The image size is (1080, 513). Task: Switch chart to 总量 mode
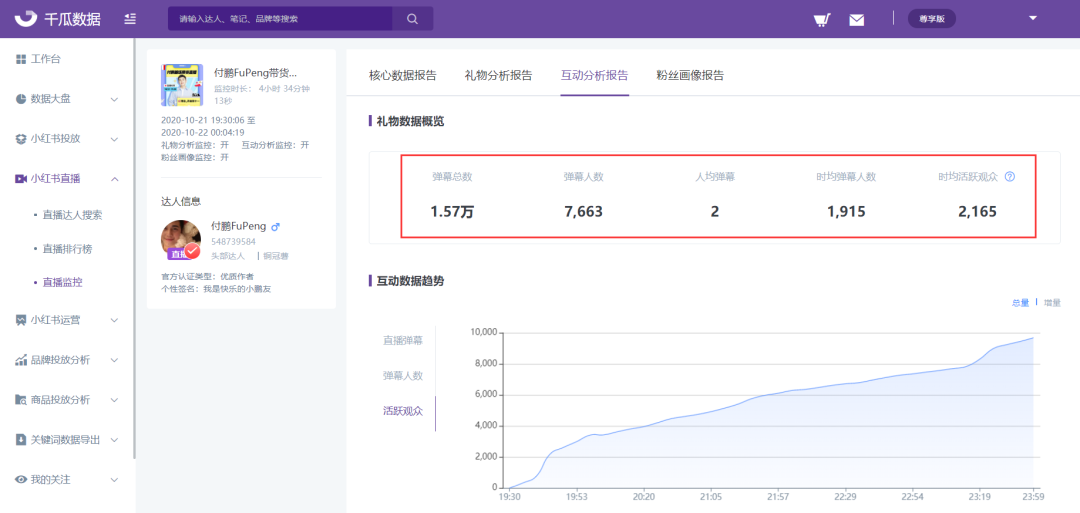[1020, 302]
